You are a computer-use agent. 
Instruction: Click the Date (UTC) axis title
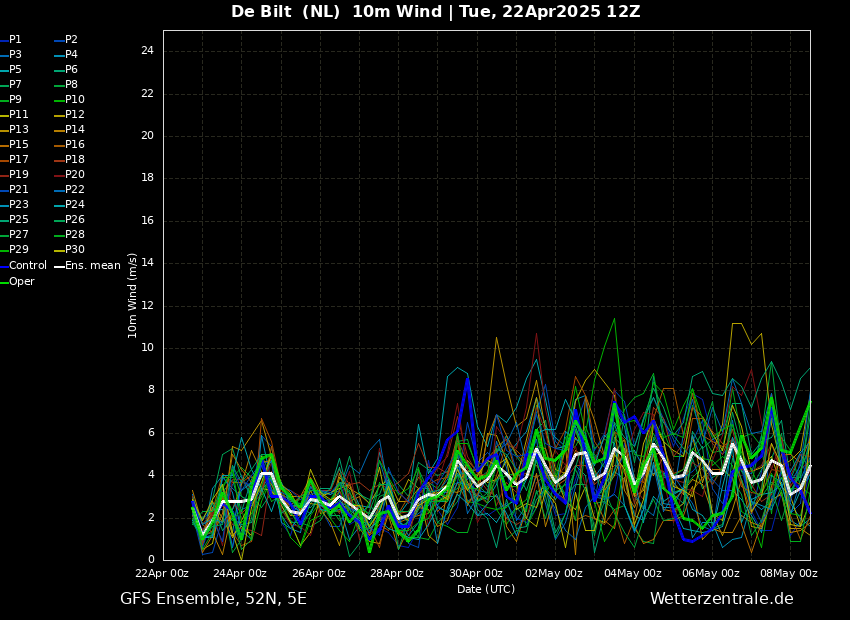pos(486,590)
